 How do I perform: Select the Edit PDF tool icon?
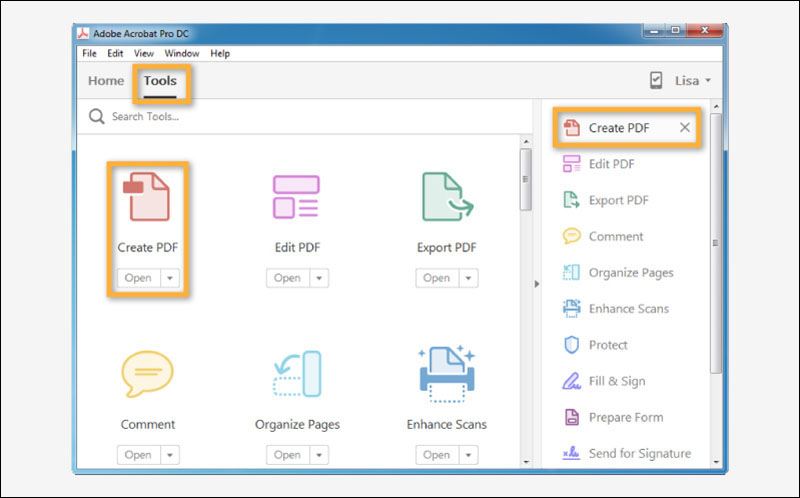[296, 196]
